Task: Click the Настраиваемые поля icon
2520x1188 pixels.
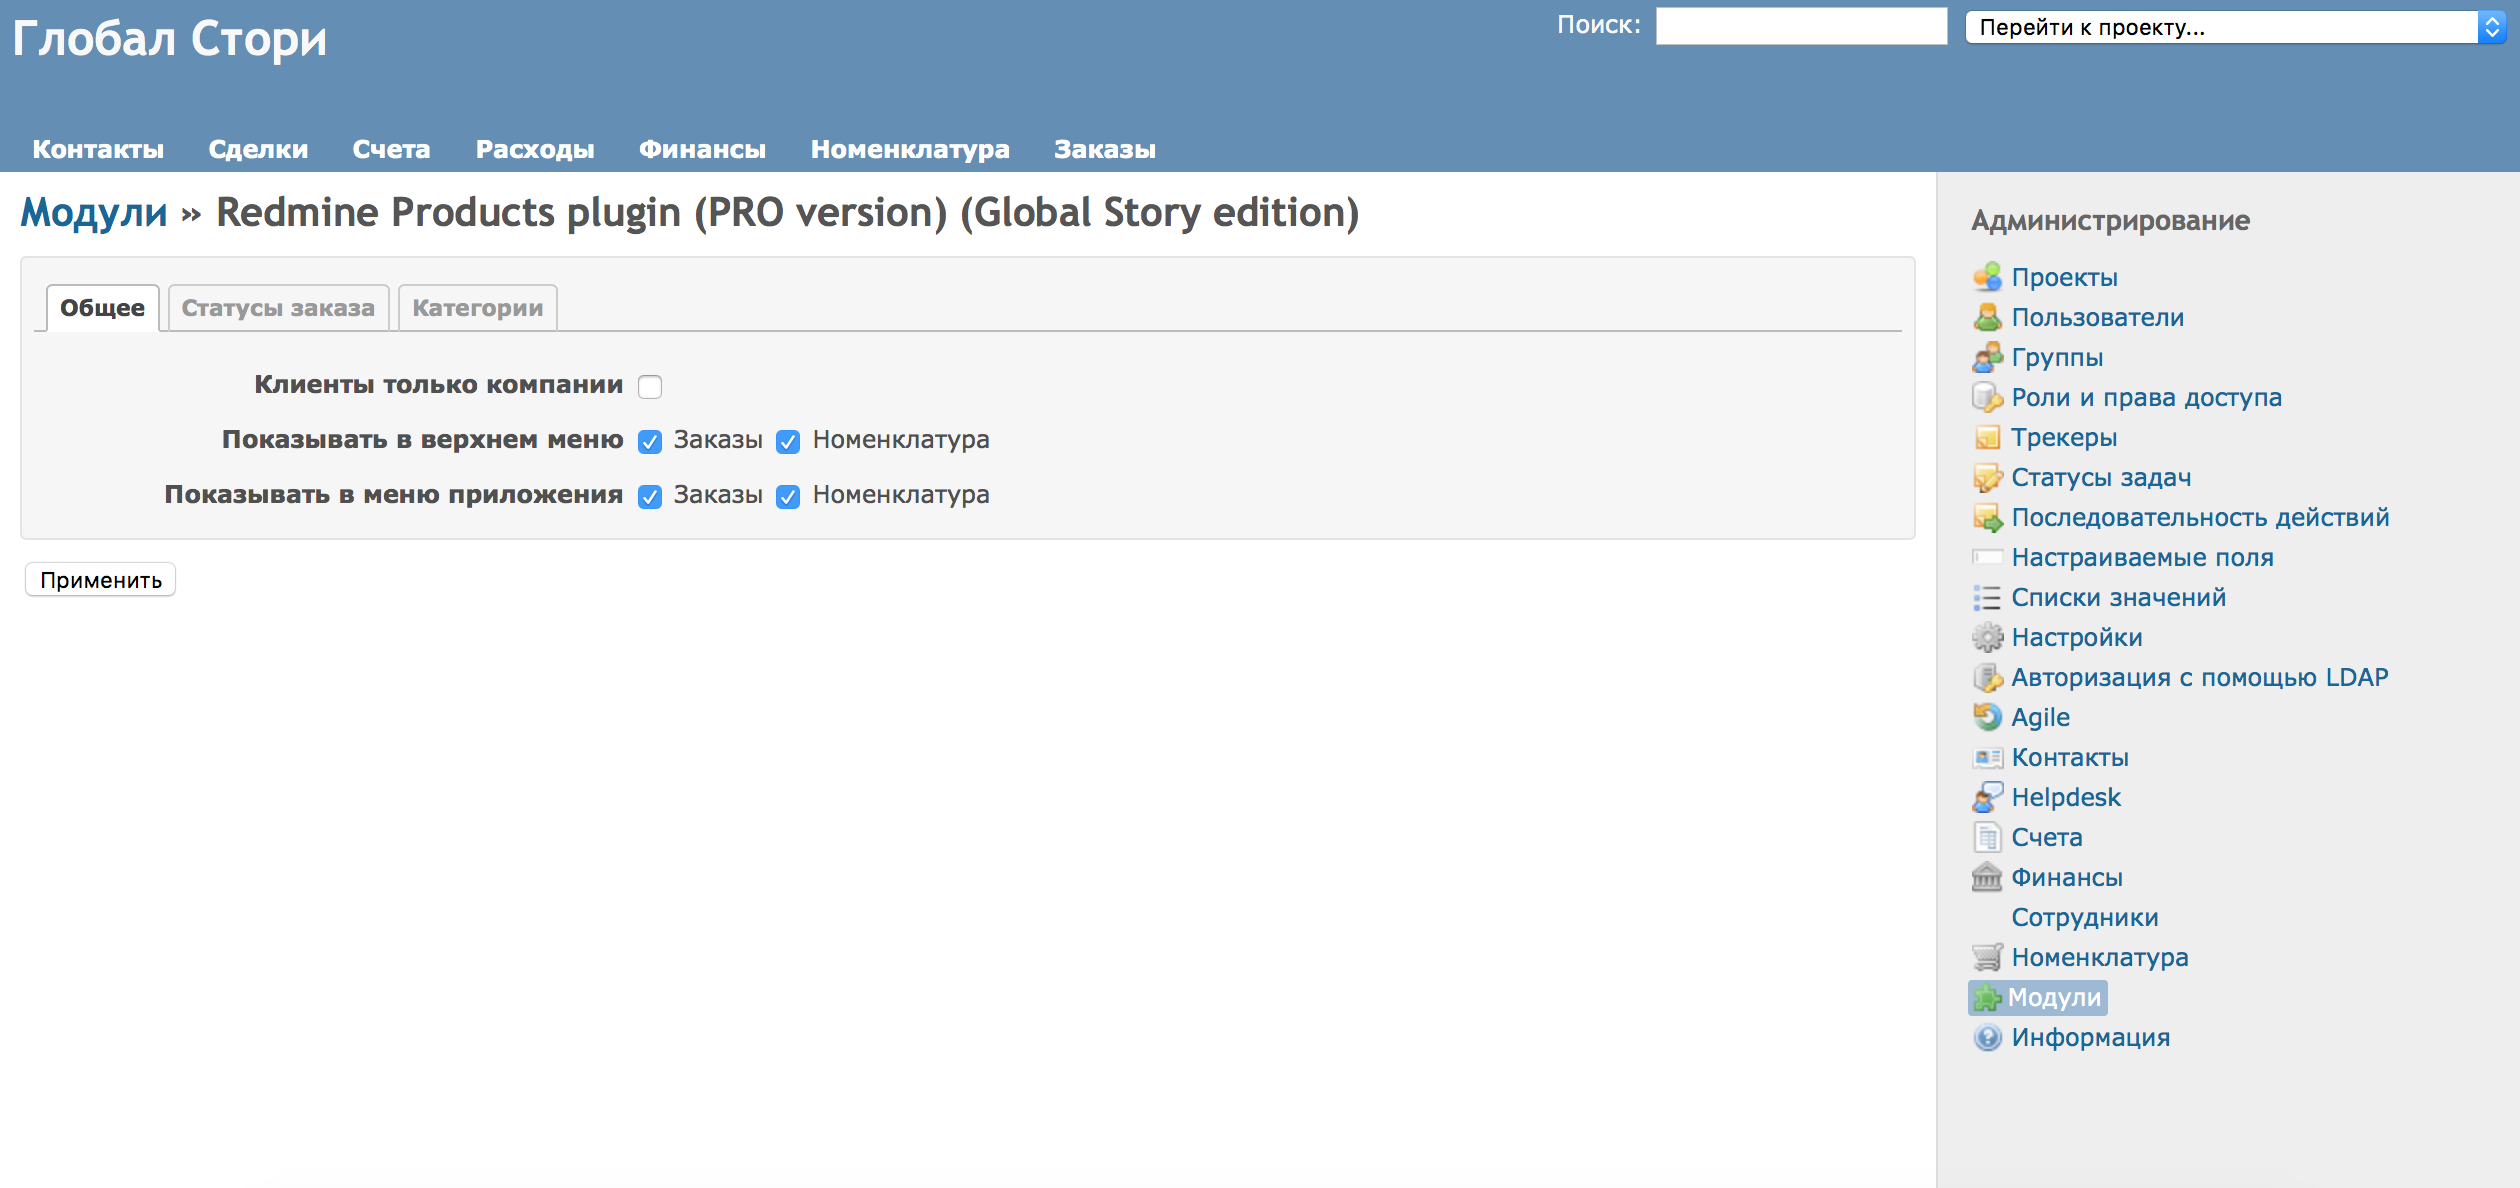Action: click(1987, 557)
